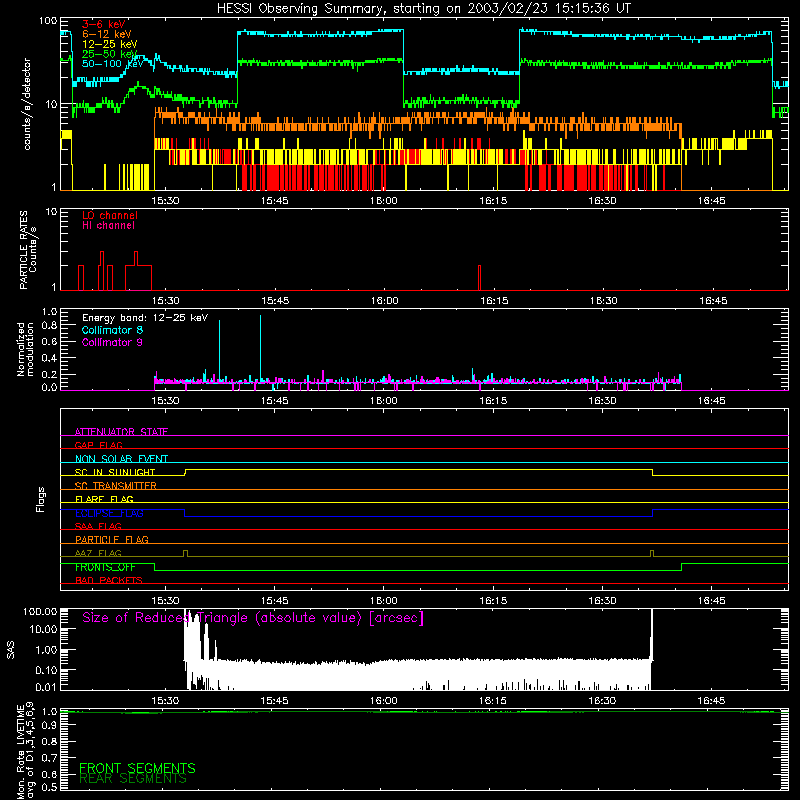This screenshot has height=800, width=800.
Task: Click the 15:45 tick label under the modulation plot
Action: click(x=274, y=401)
